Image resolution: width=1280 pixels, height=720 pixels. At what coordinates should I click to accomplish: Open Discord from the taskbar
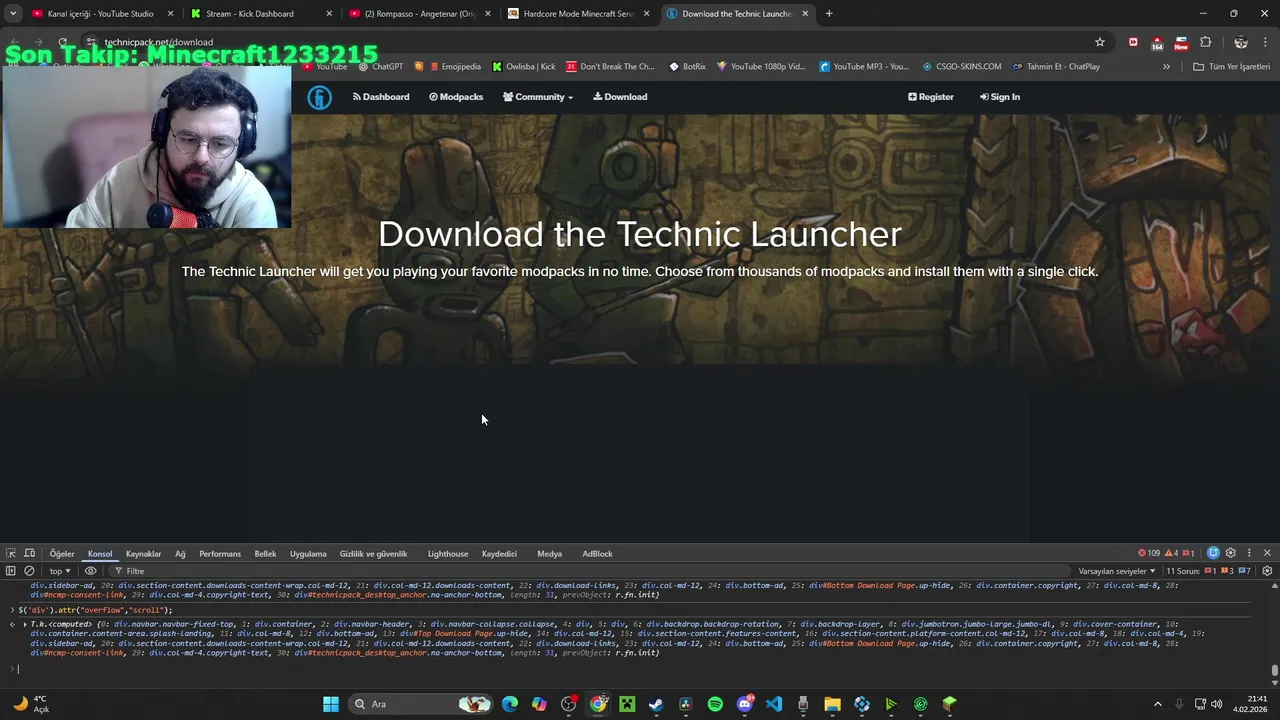[745, 704]
